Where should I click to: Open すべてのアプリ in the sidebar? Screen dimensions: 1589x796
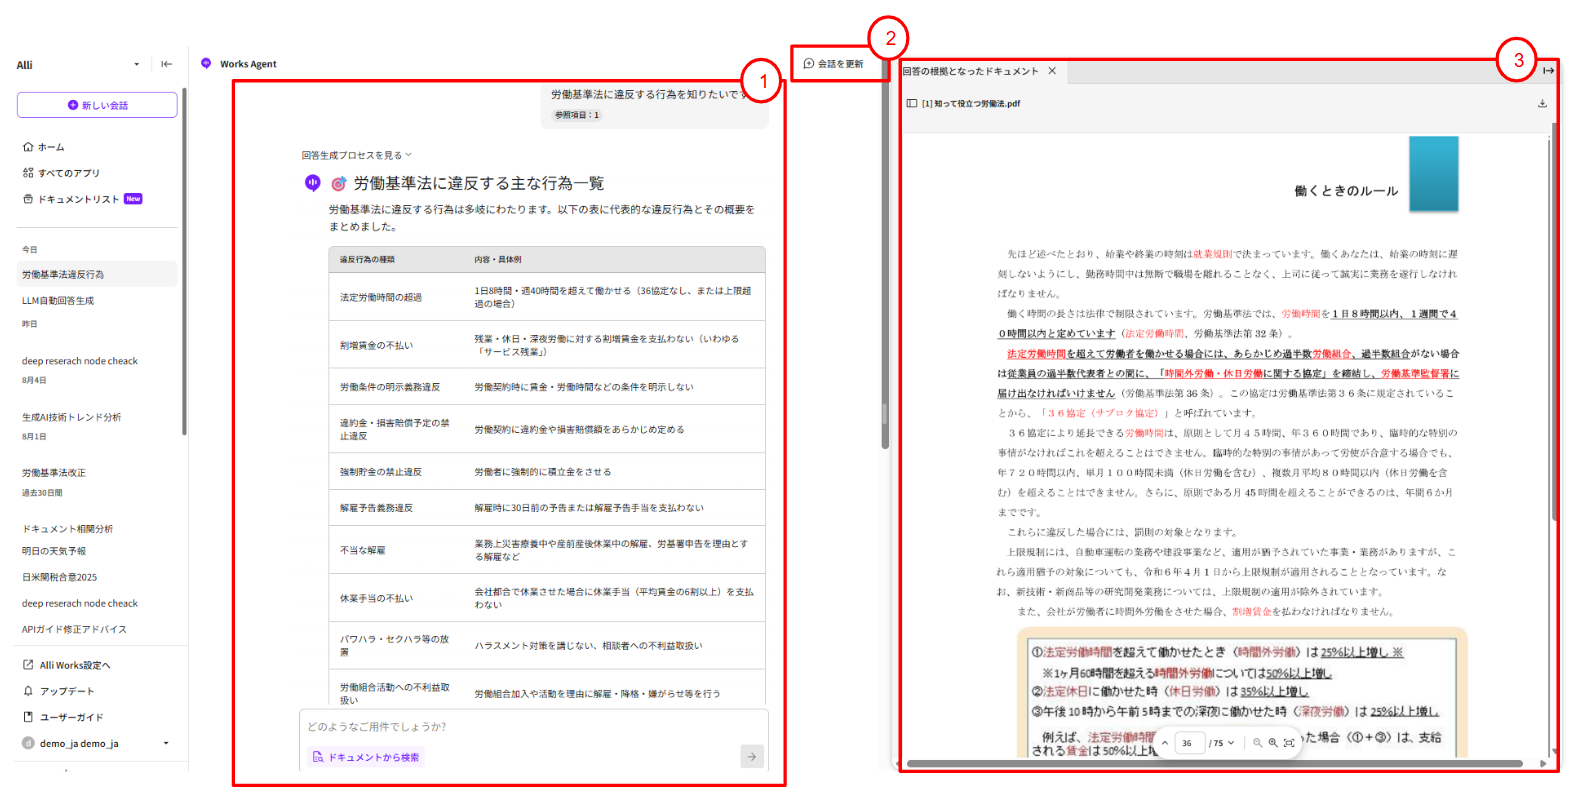pos(61,173)
